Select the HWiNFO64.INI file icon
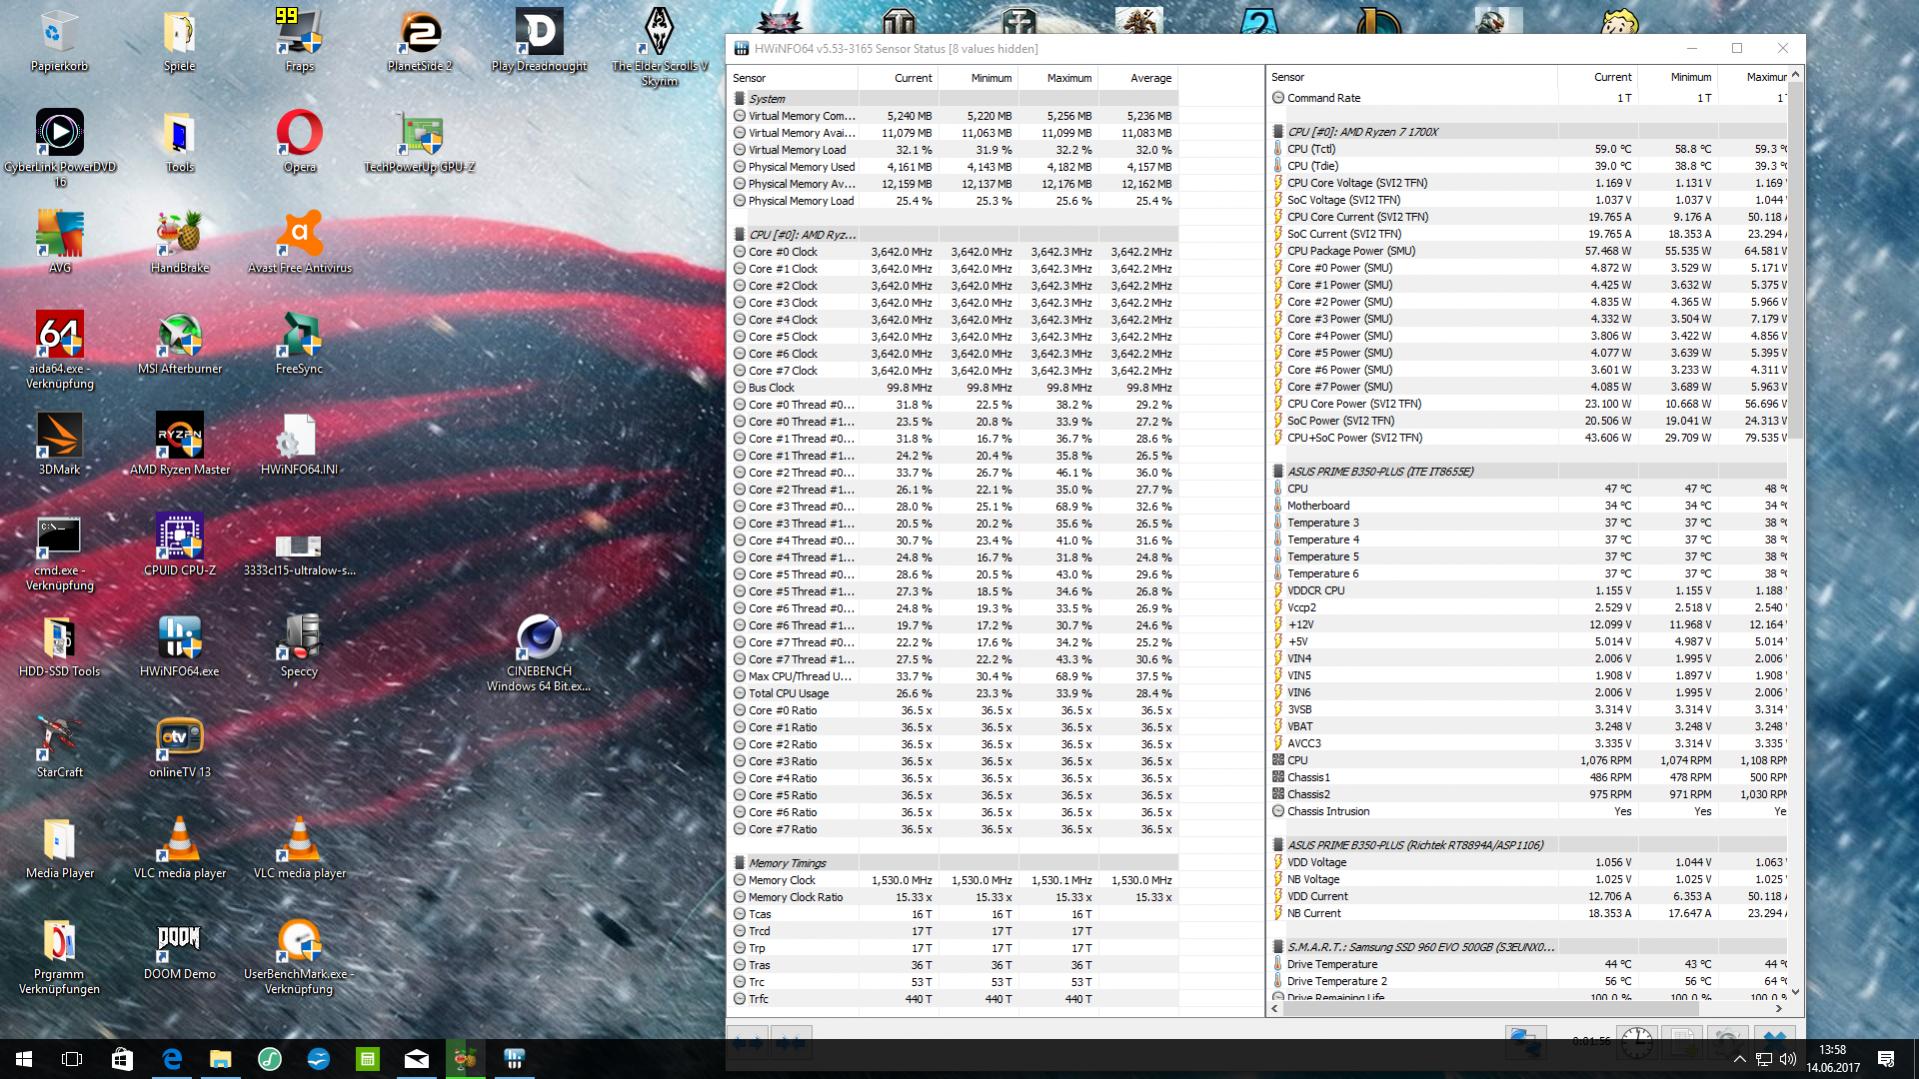Viewport: 1919px width, 1079px height. (299, 445)
